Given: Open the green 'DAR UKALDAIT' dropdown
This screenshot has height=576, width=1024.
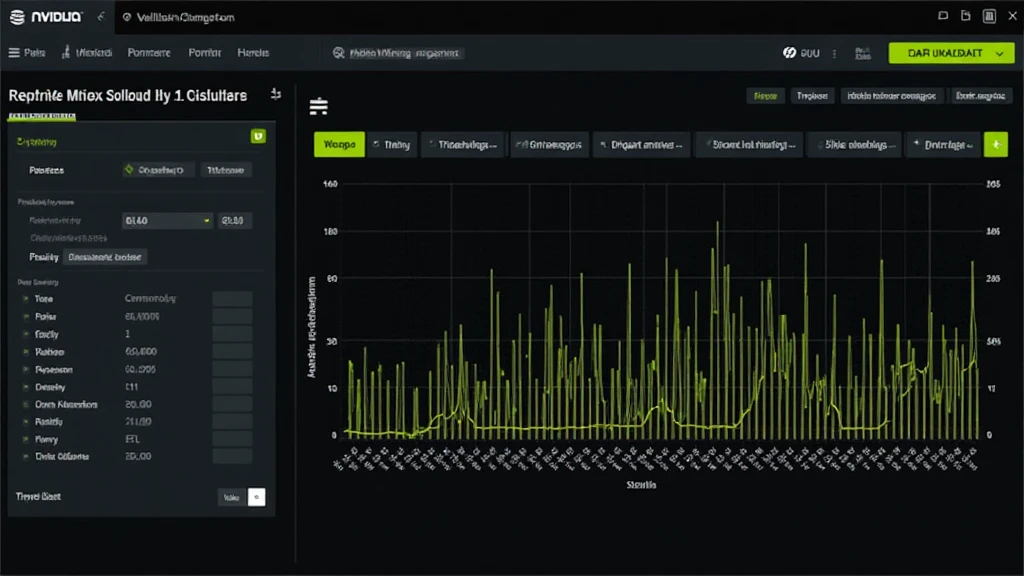Looking at the screenshot, I should pyautogui.click(x=951, y=53).
